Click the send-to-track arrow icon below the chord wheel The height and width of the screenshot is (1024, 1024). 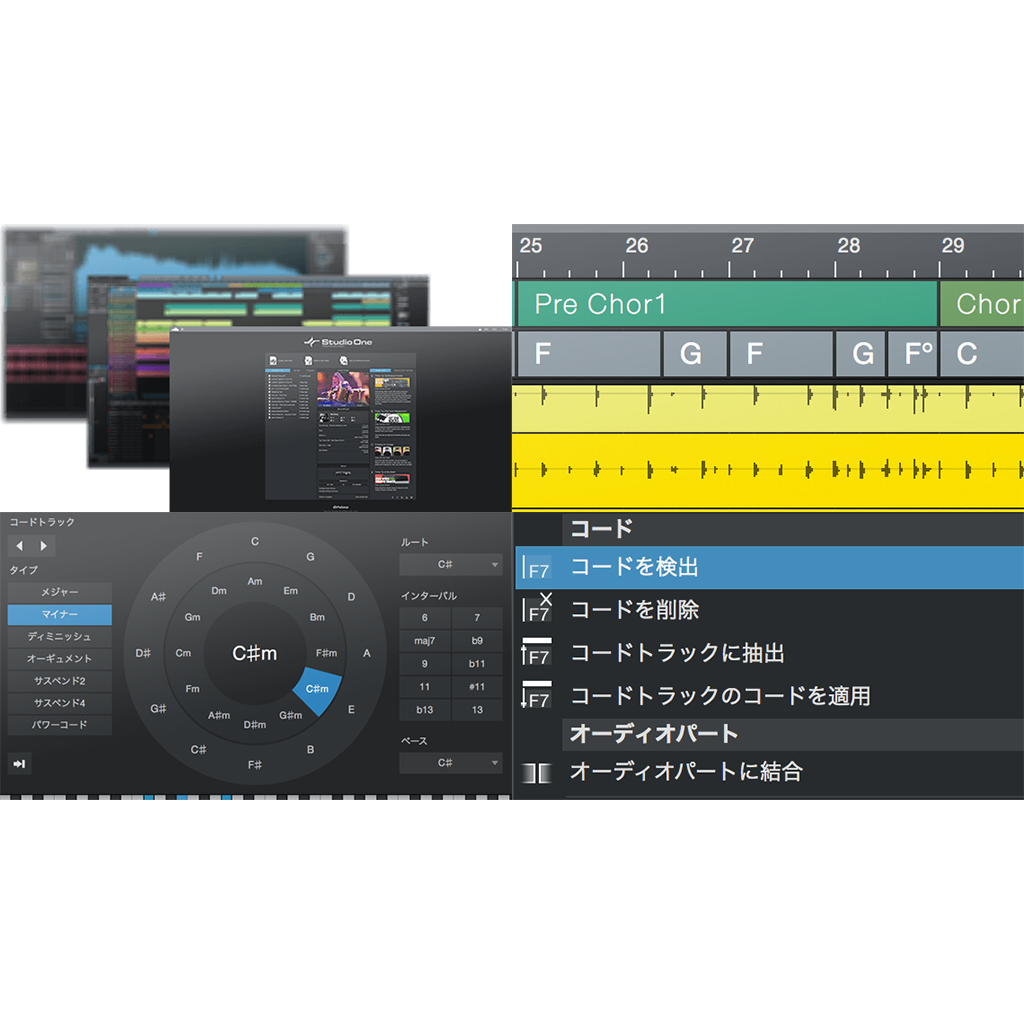pyautogui.click(x=20, y=763)
